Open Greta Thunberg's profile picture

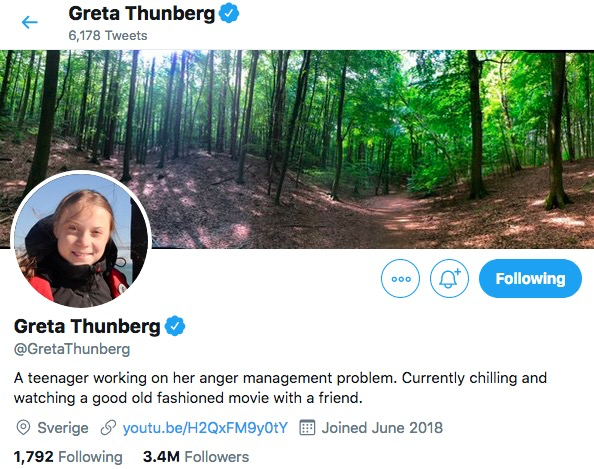(81, 239)
